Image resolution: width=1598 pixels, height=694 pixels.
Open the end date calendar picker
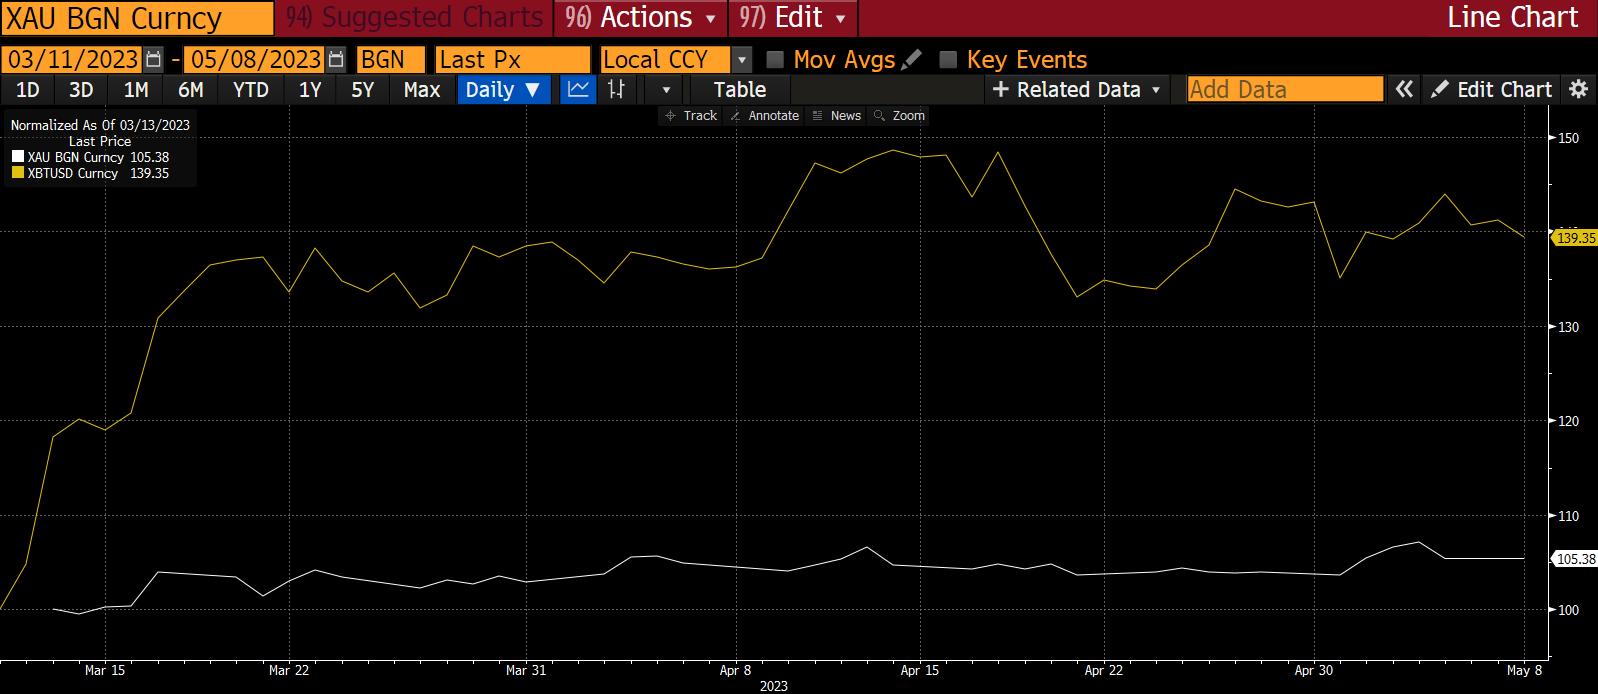[x=337, y=60]
